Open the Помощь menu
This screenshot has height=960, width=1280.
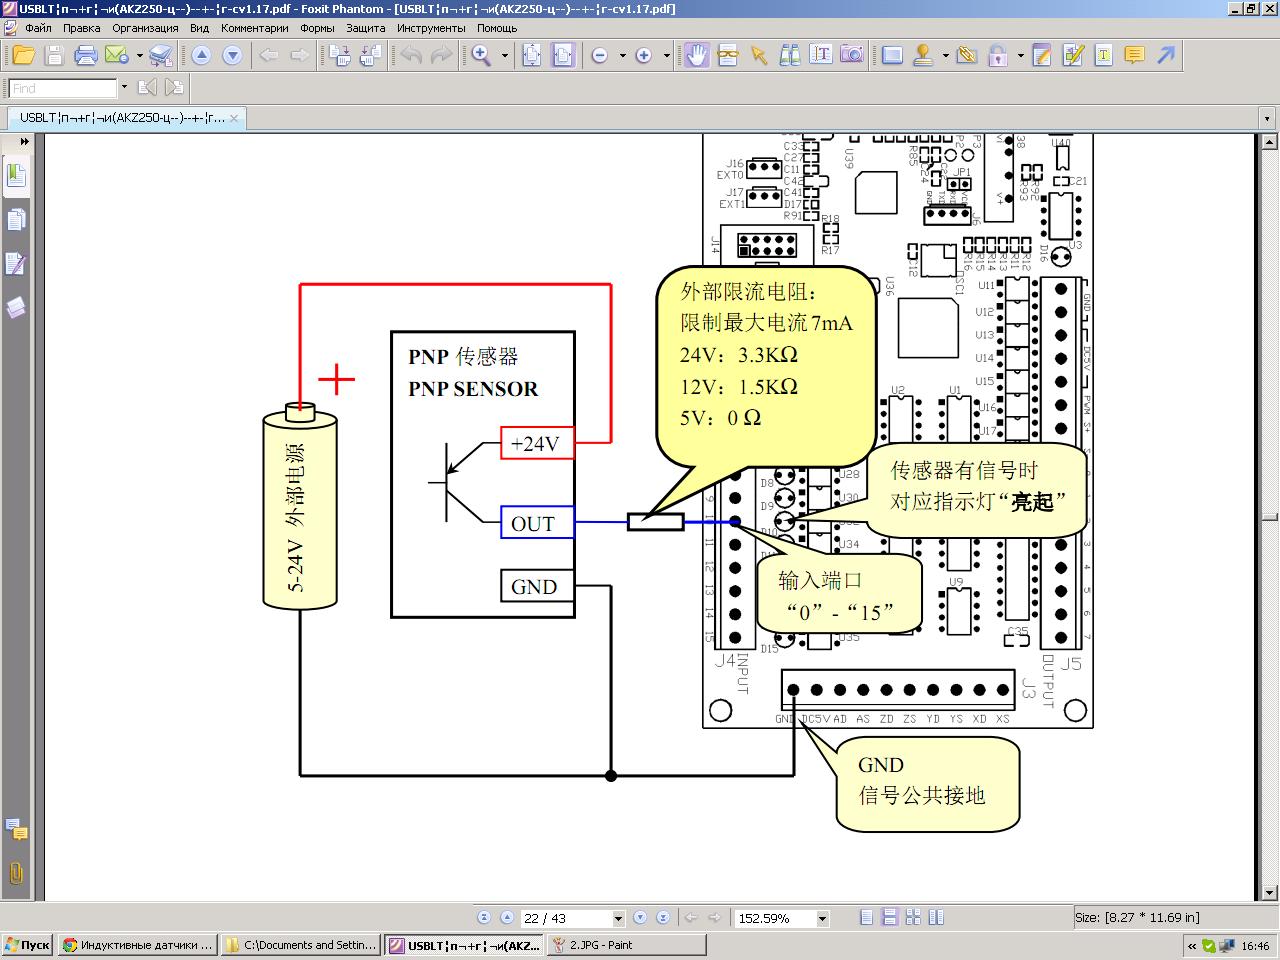coord(497,28)
